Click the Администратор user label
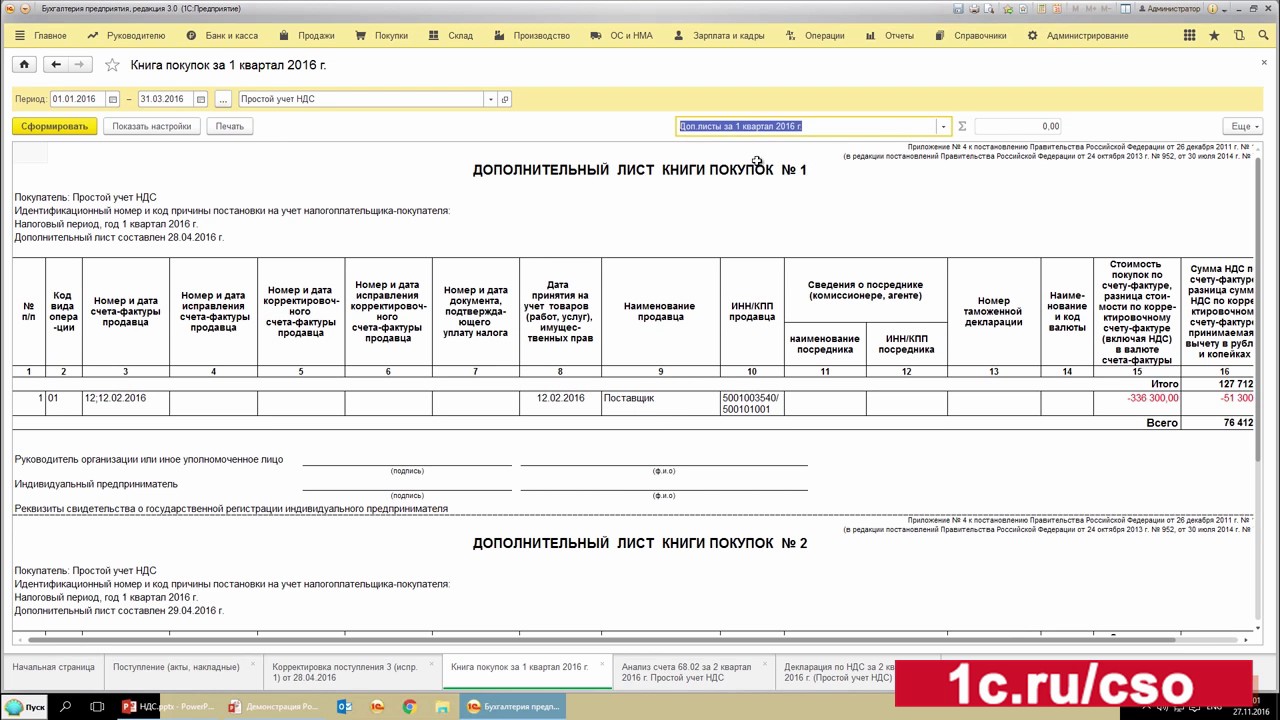This screenshot has width=1280, height=720. [x=1170, y=9]
